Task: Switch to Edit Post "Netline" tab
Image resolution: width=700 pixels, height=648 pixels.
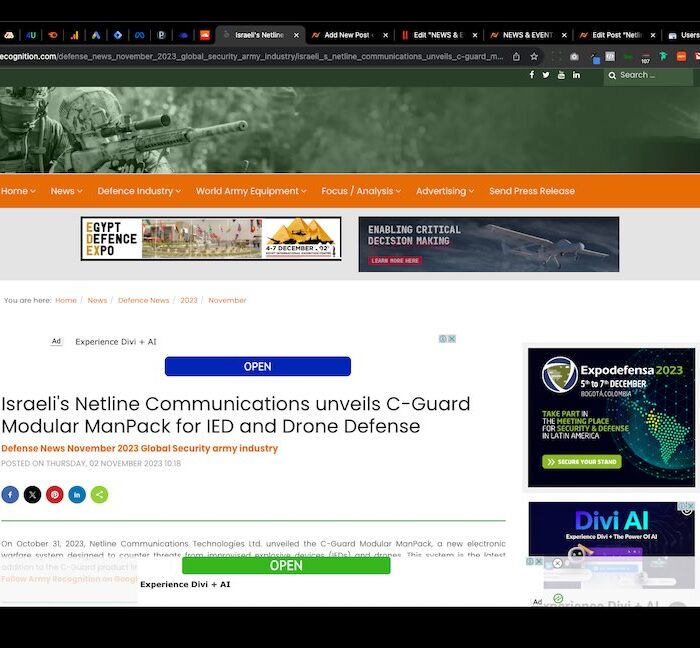Action: click(618, 35)
